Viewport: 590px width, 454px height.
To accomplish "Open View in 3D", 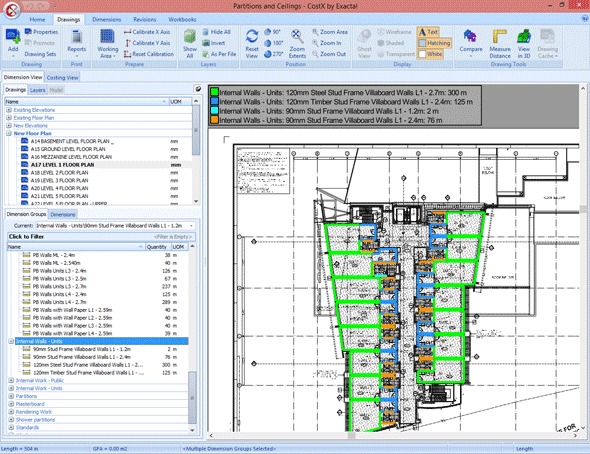I will [524, 43].
